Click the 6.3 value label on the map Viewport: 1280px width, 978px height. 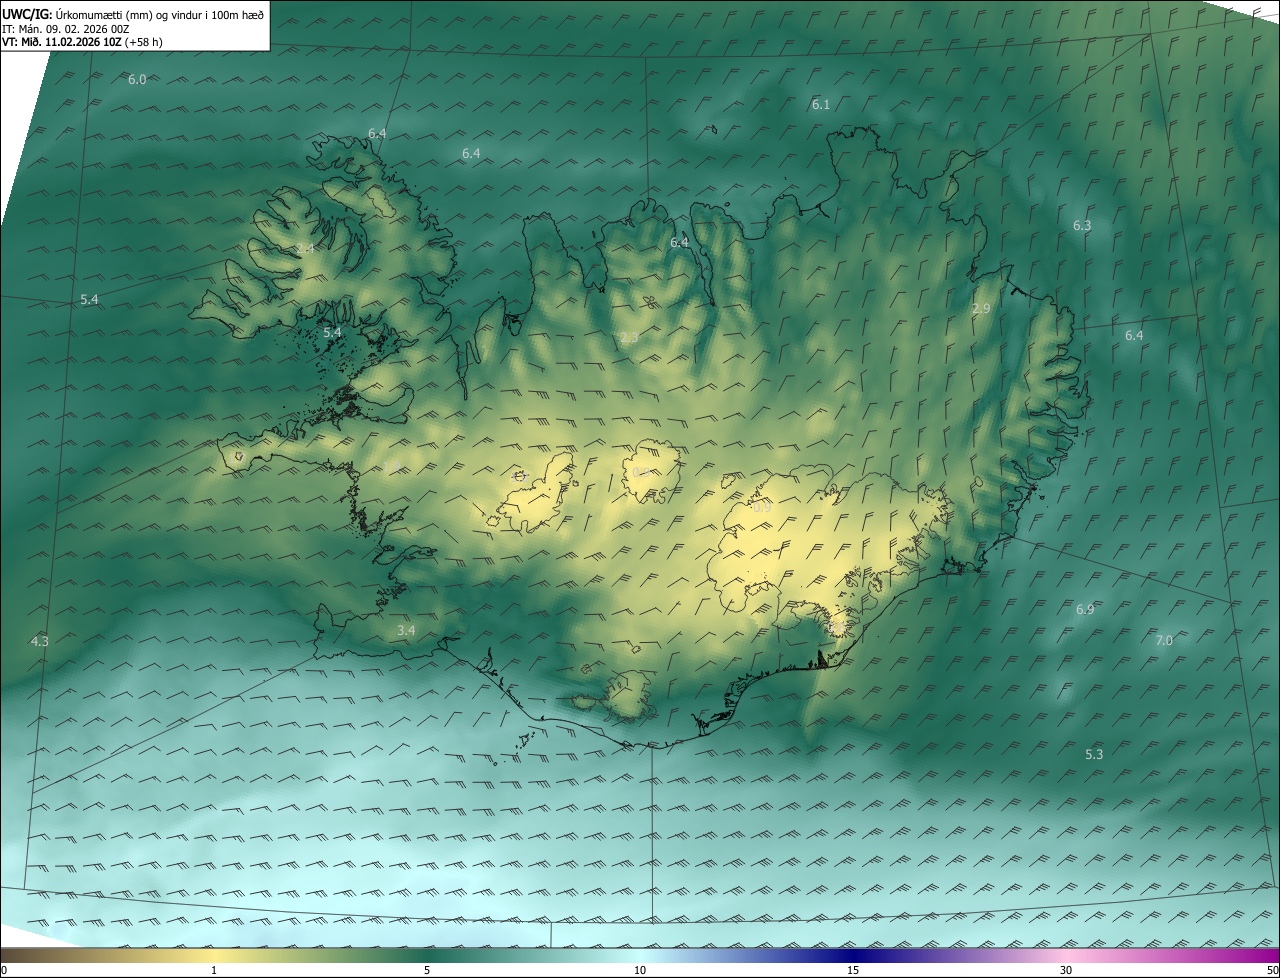(x=1082, y=226)
